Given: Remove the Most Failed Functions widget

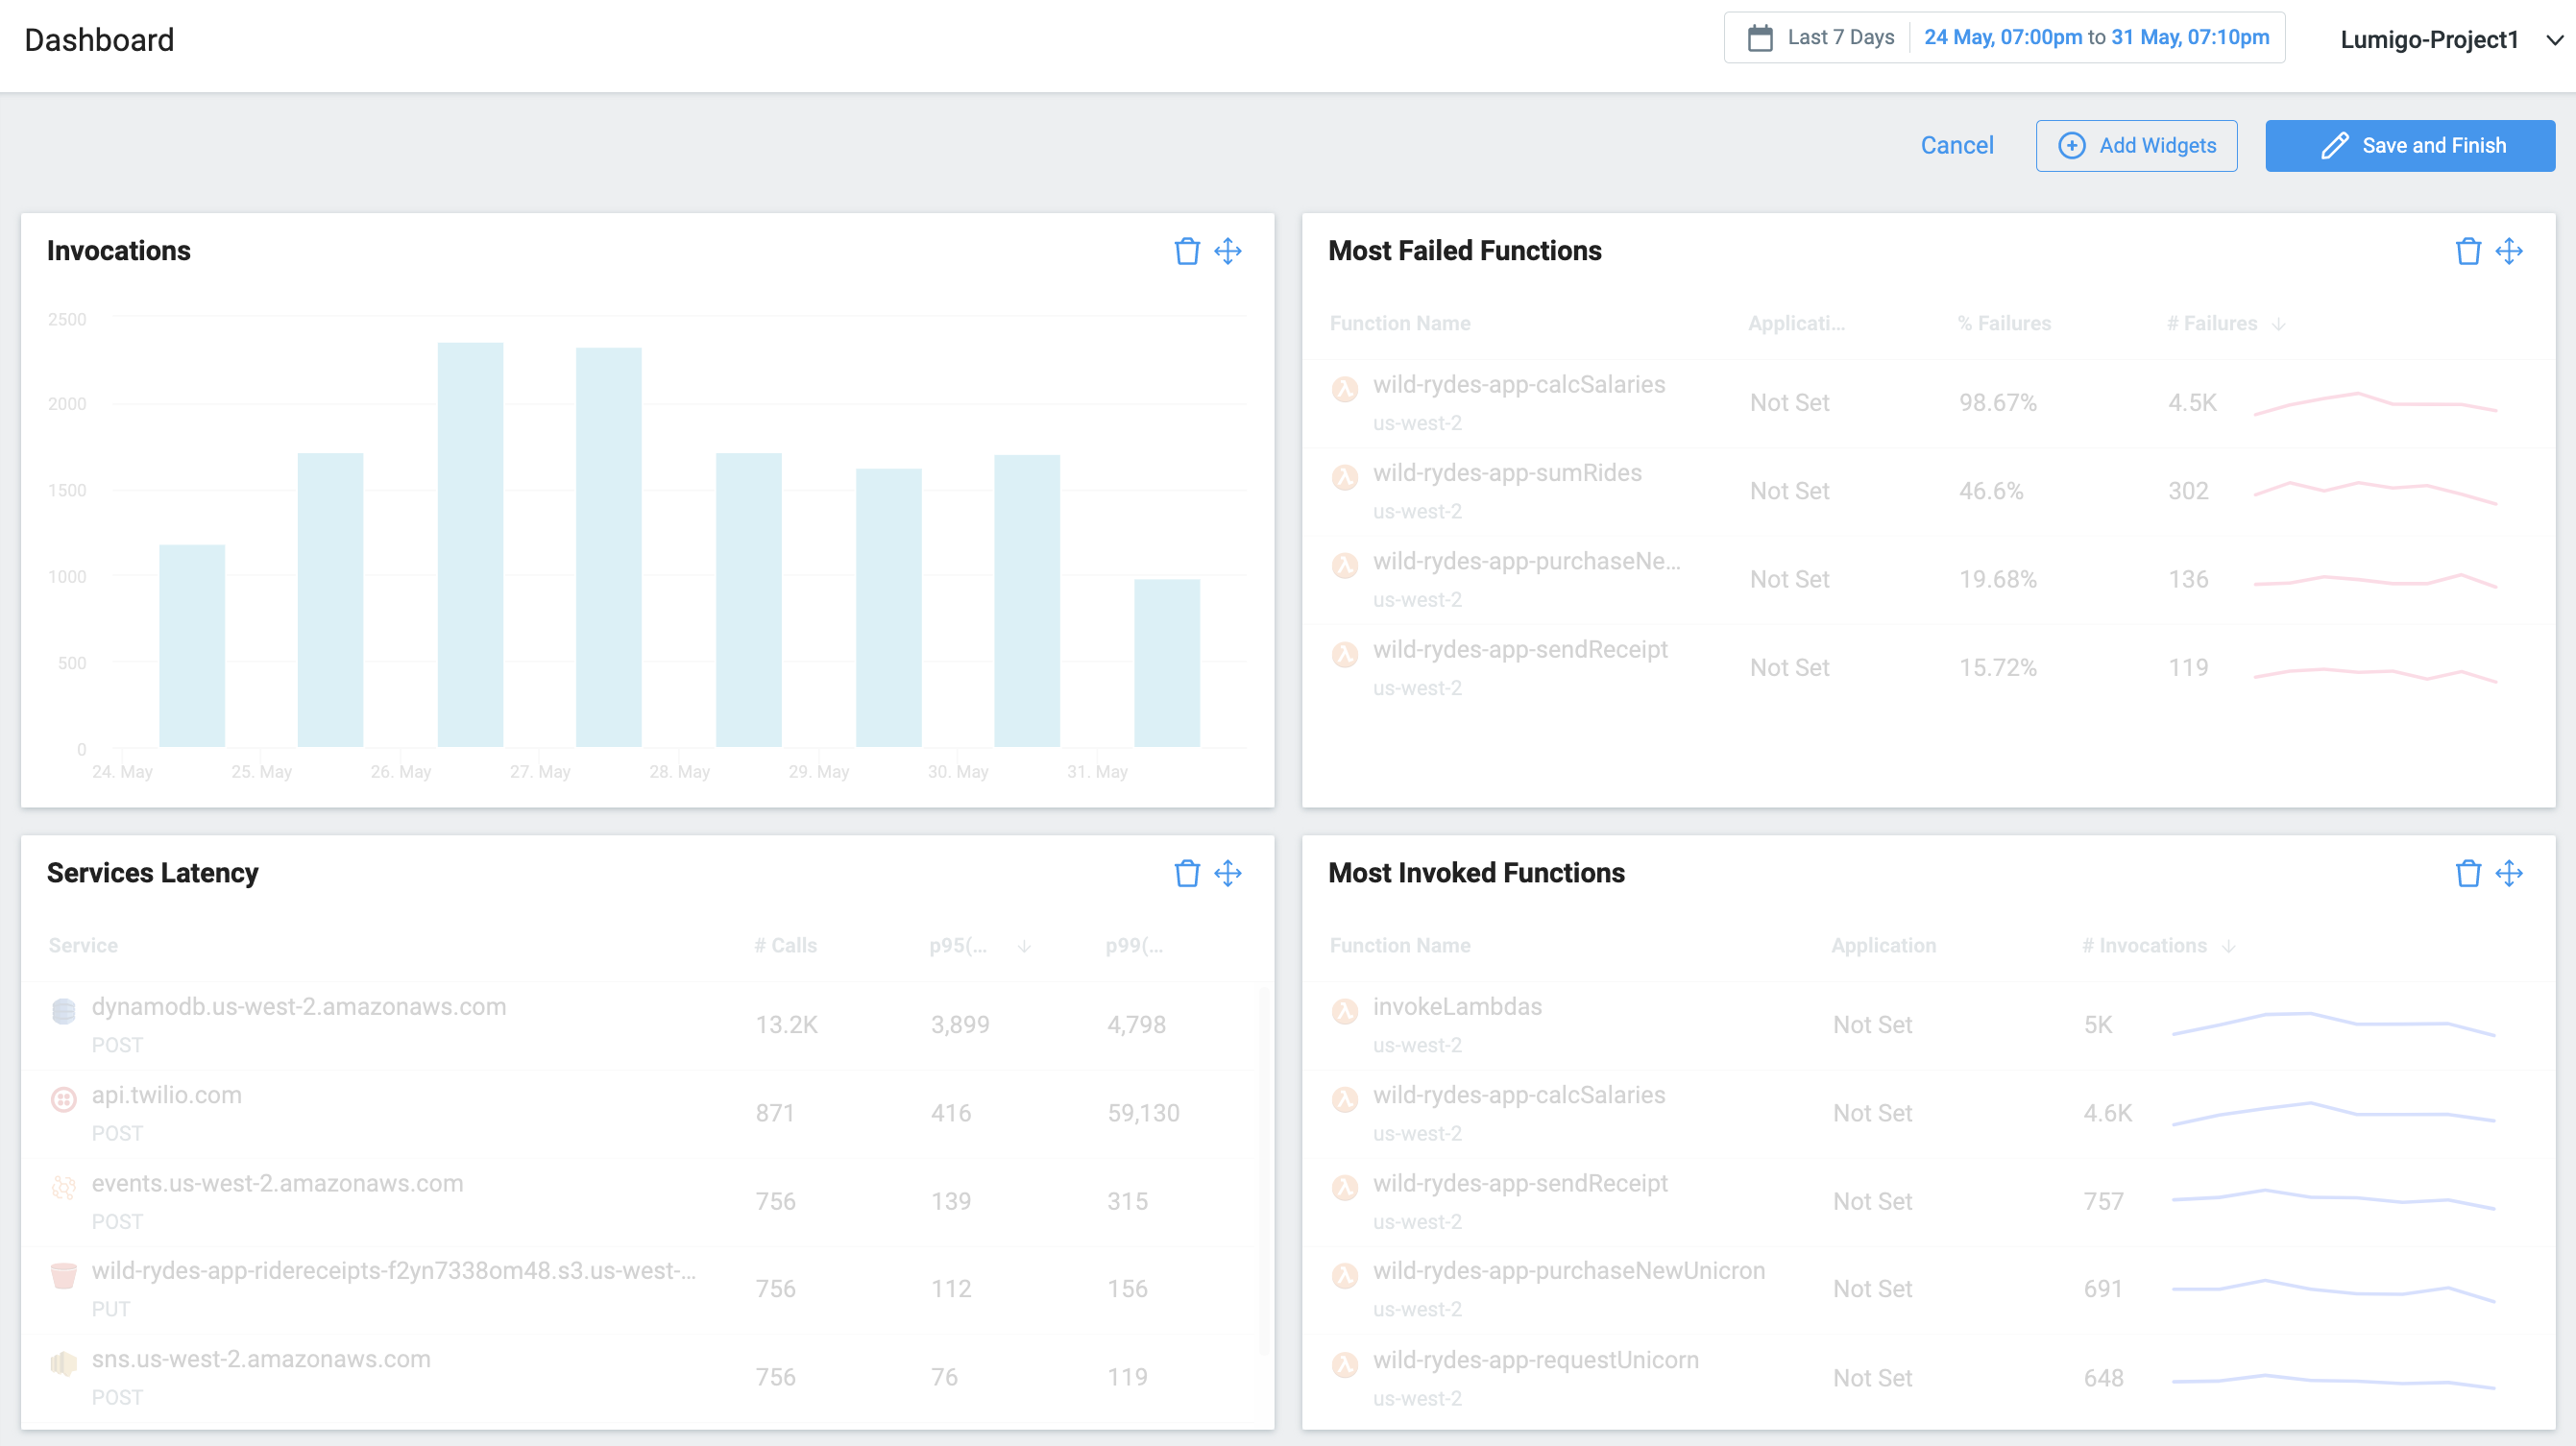Looking at the screenshot, I should point(2467,251).
